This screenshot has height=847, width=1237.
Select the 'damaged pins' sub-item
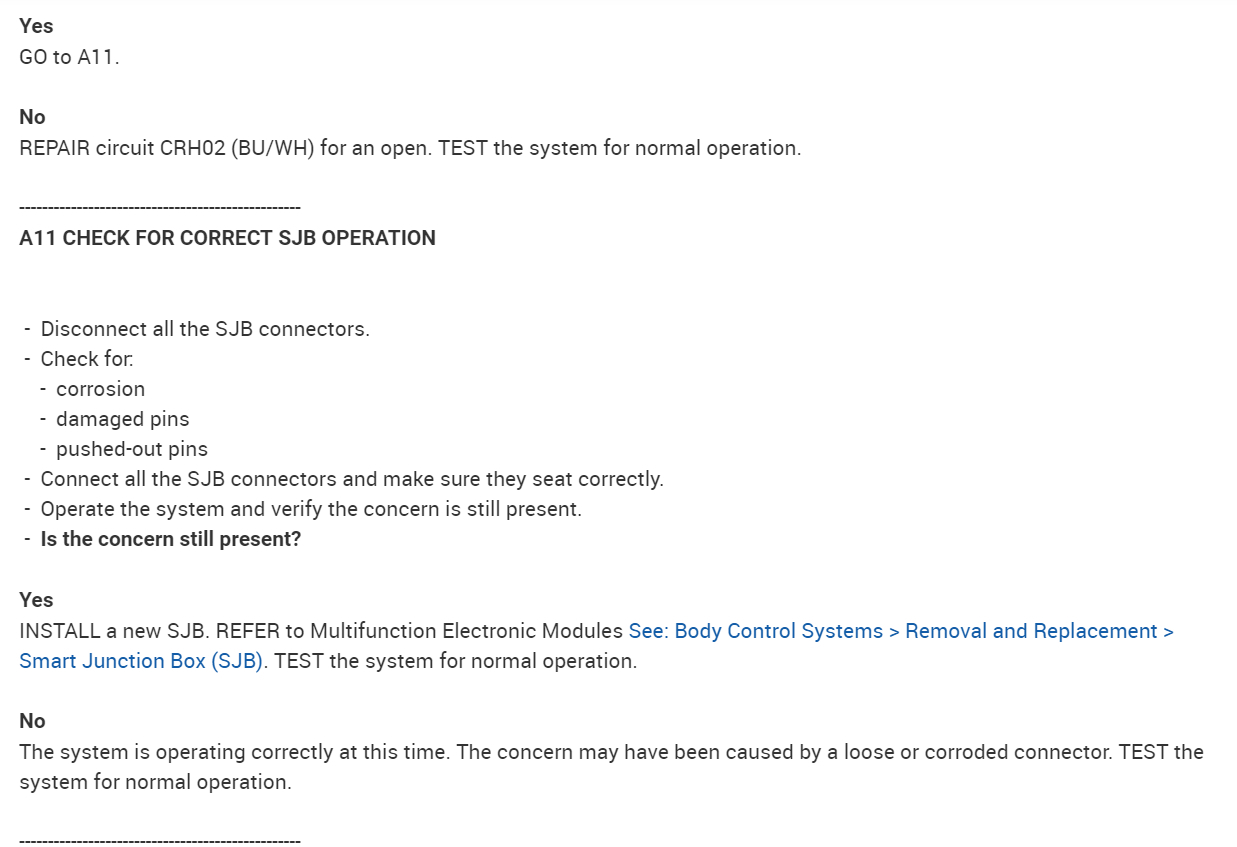tap(122, 419)
